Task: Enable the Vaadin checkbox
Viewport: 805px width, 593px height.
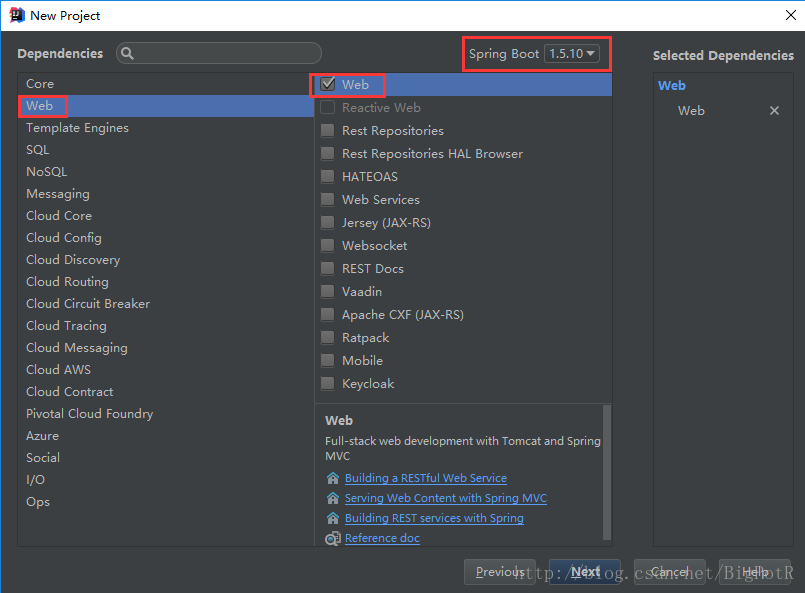Action: click(328, 292)
